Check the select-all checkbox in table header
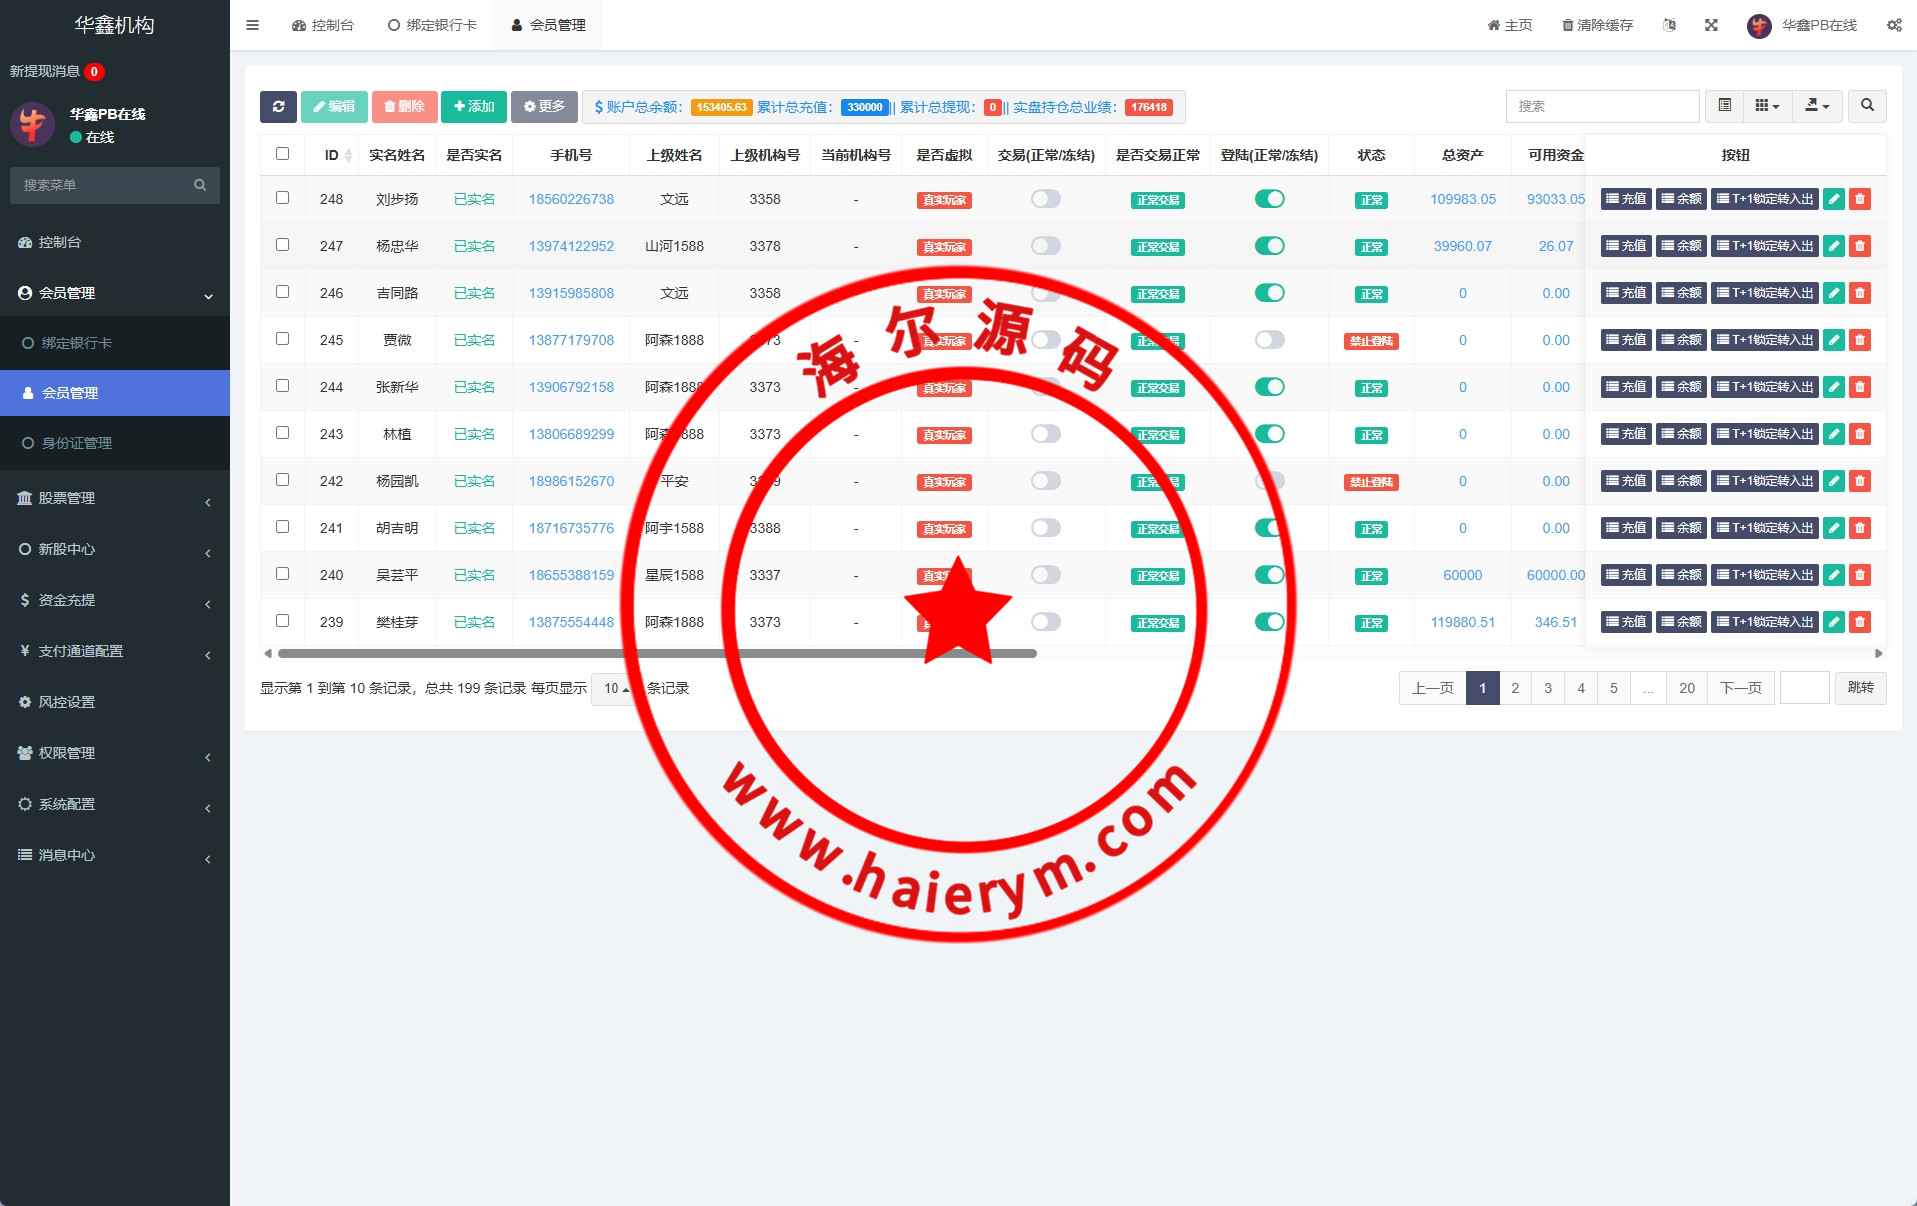Image resolution: width=1917 pixels, height=1206 pixels. click(x=282, y=154)
